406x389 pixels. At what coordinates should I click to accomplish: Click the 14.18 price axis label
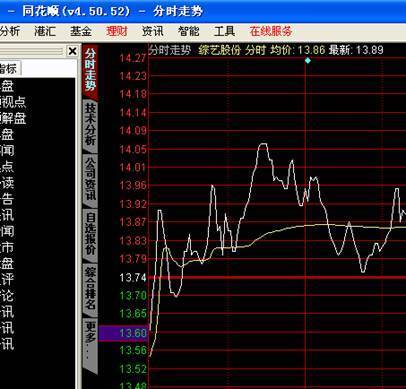click(133, 94)
